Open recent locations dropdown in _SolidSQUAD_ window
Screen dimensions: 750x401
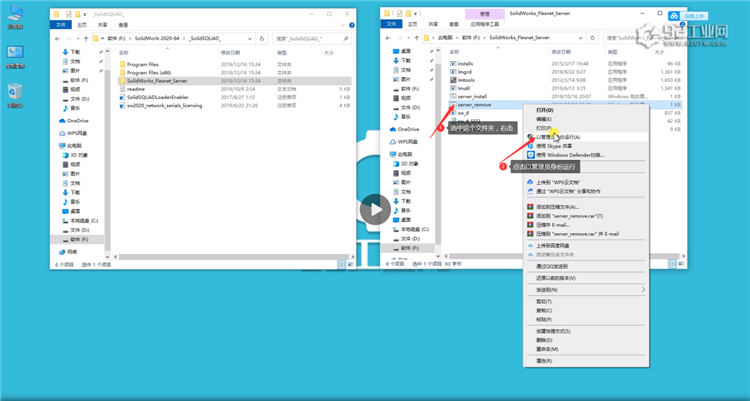77,38
